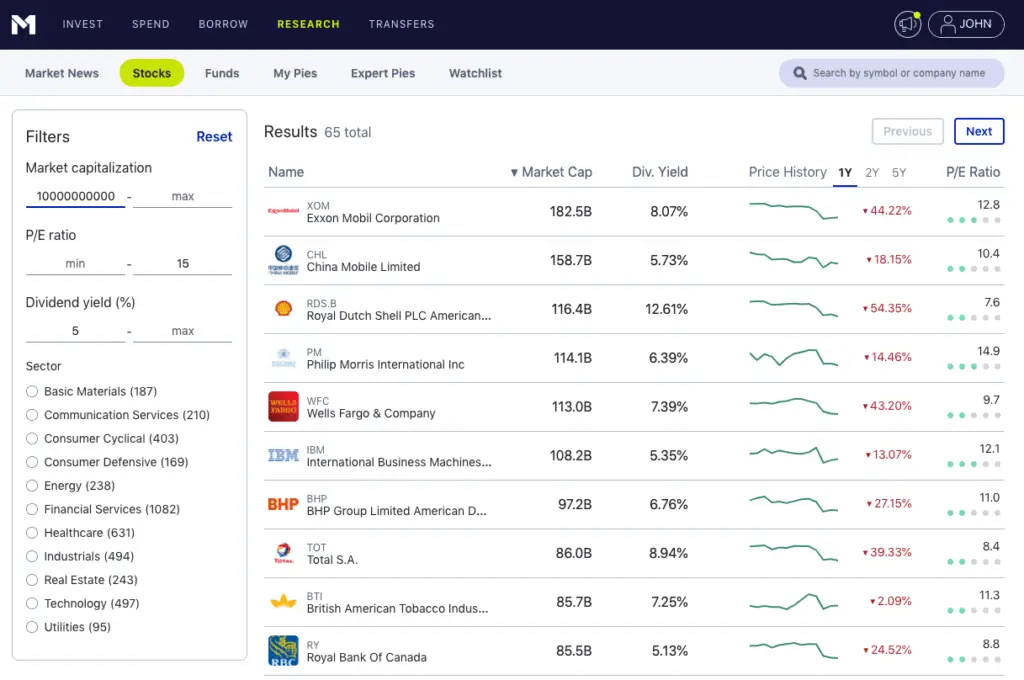Switch to the Stocks tab

pyautogui.click(x=152, y=73)
